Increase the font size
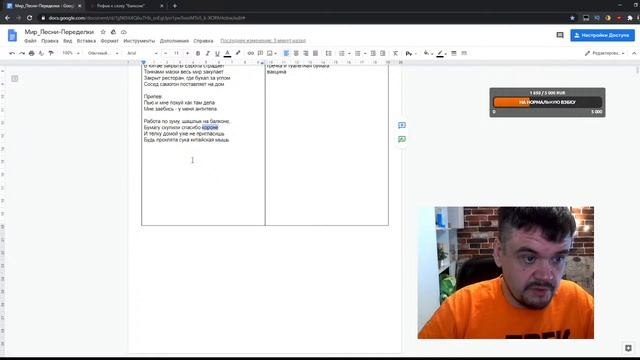 (x=187, y=53)
